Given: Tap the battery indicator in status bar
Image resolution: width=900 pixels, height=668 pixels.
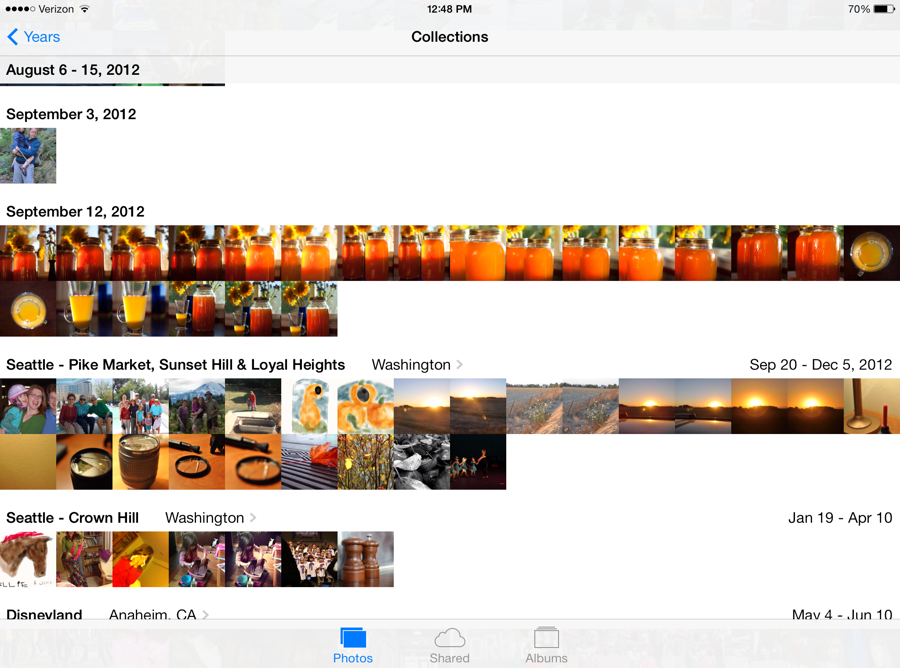Looking at the screenshot, I should 884,9.
